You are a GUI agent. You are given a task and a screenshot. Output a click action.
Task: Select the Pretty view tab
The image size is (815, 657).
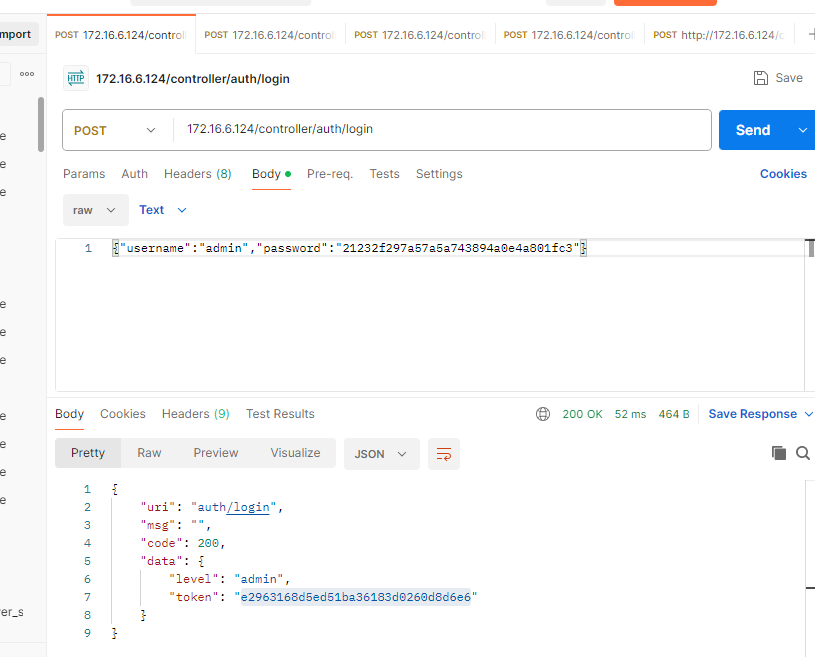pos(88,453)
